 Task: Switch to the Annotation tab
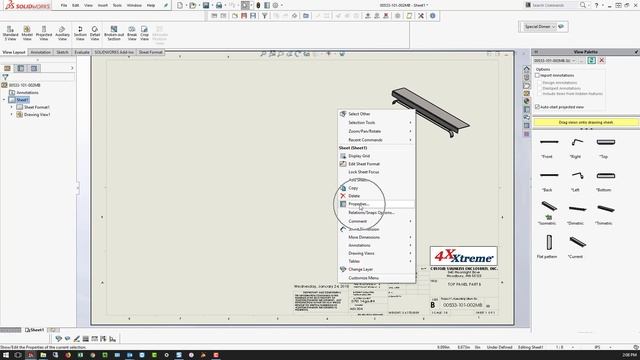(x=40, y=52)
